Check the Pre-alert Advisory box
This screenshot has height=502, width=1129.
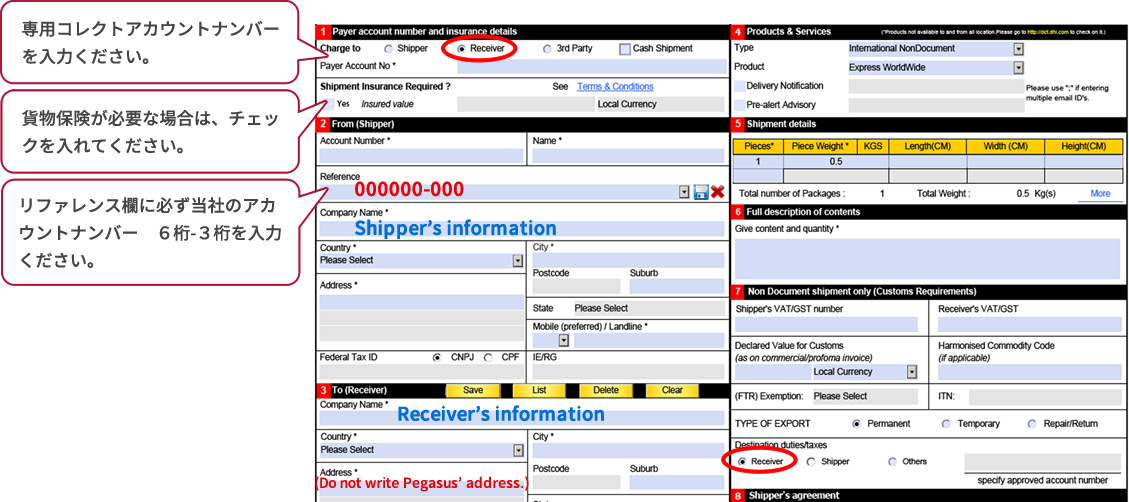tap(739, 105)
